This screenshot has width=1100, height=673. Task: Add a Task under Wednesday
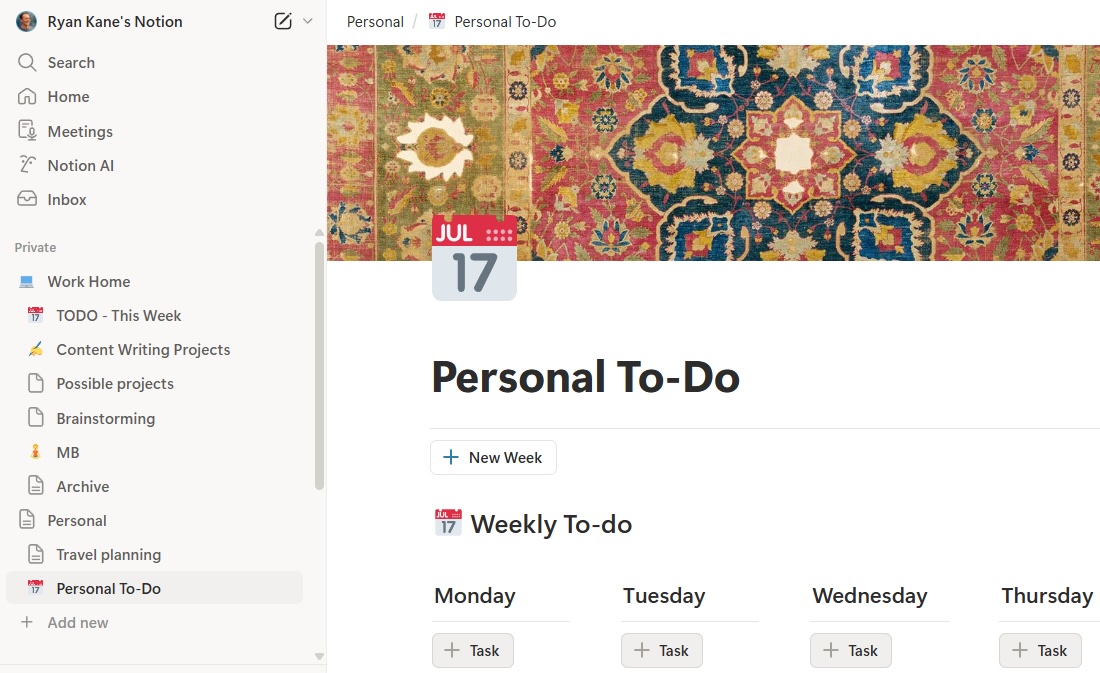850,650
